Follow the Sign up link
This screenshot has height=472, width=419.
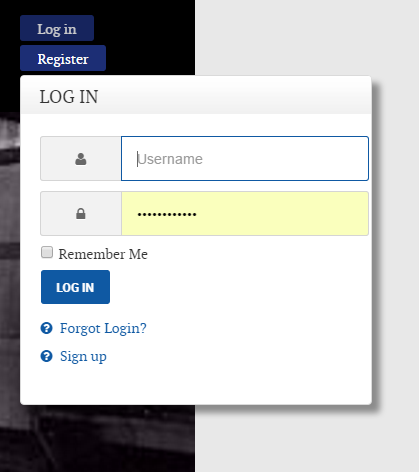[x=83, y=356]
